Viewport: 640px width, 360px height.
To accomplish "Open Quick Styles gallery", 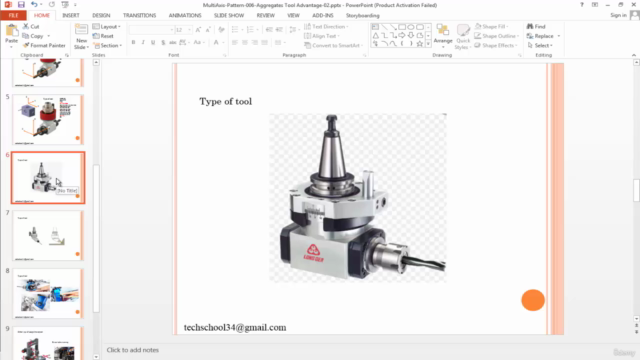I will coord(463,37).
